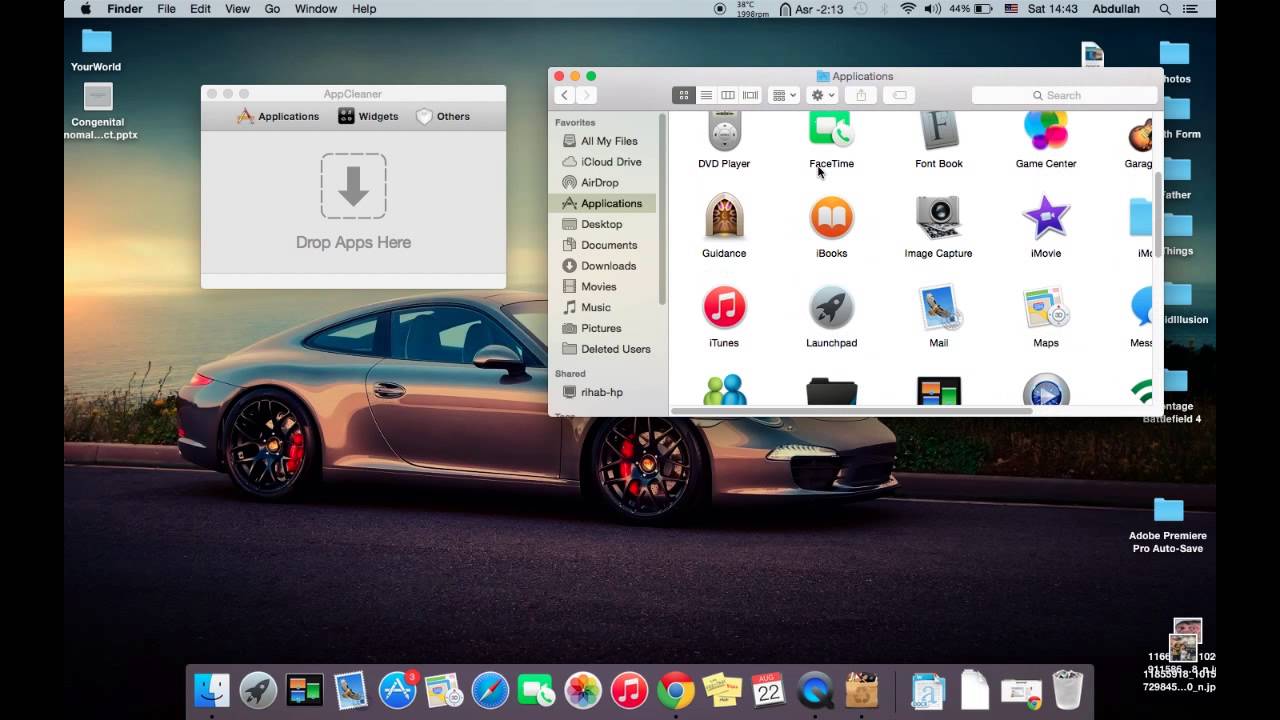Select the iBooks app icon
This screenshot has height=720, width=1280.
[x=831, y=216]
